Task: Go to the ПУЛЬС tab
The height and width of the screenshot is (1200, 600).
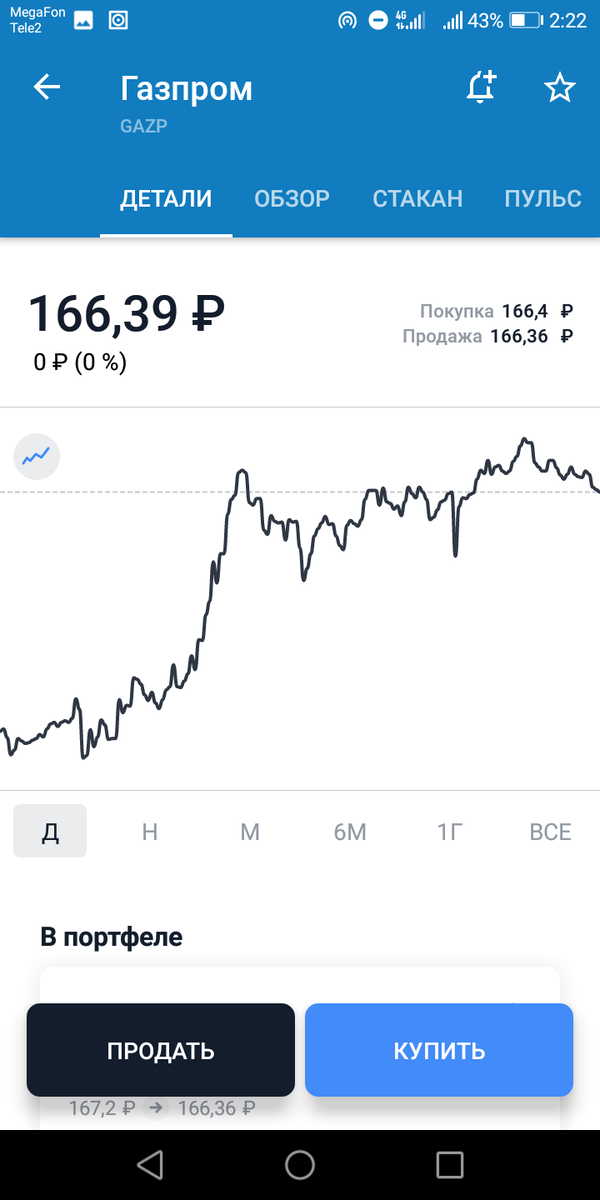Action: click(543, 198)
